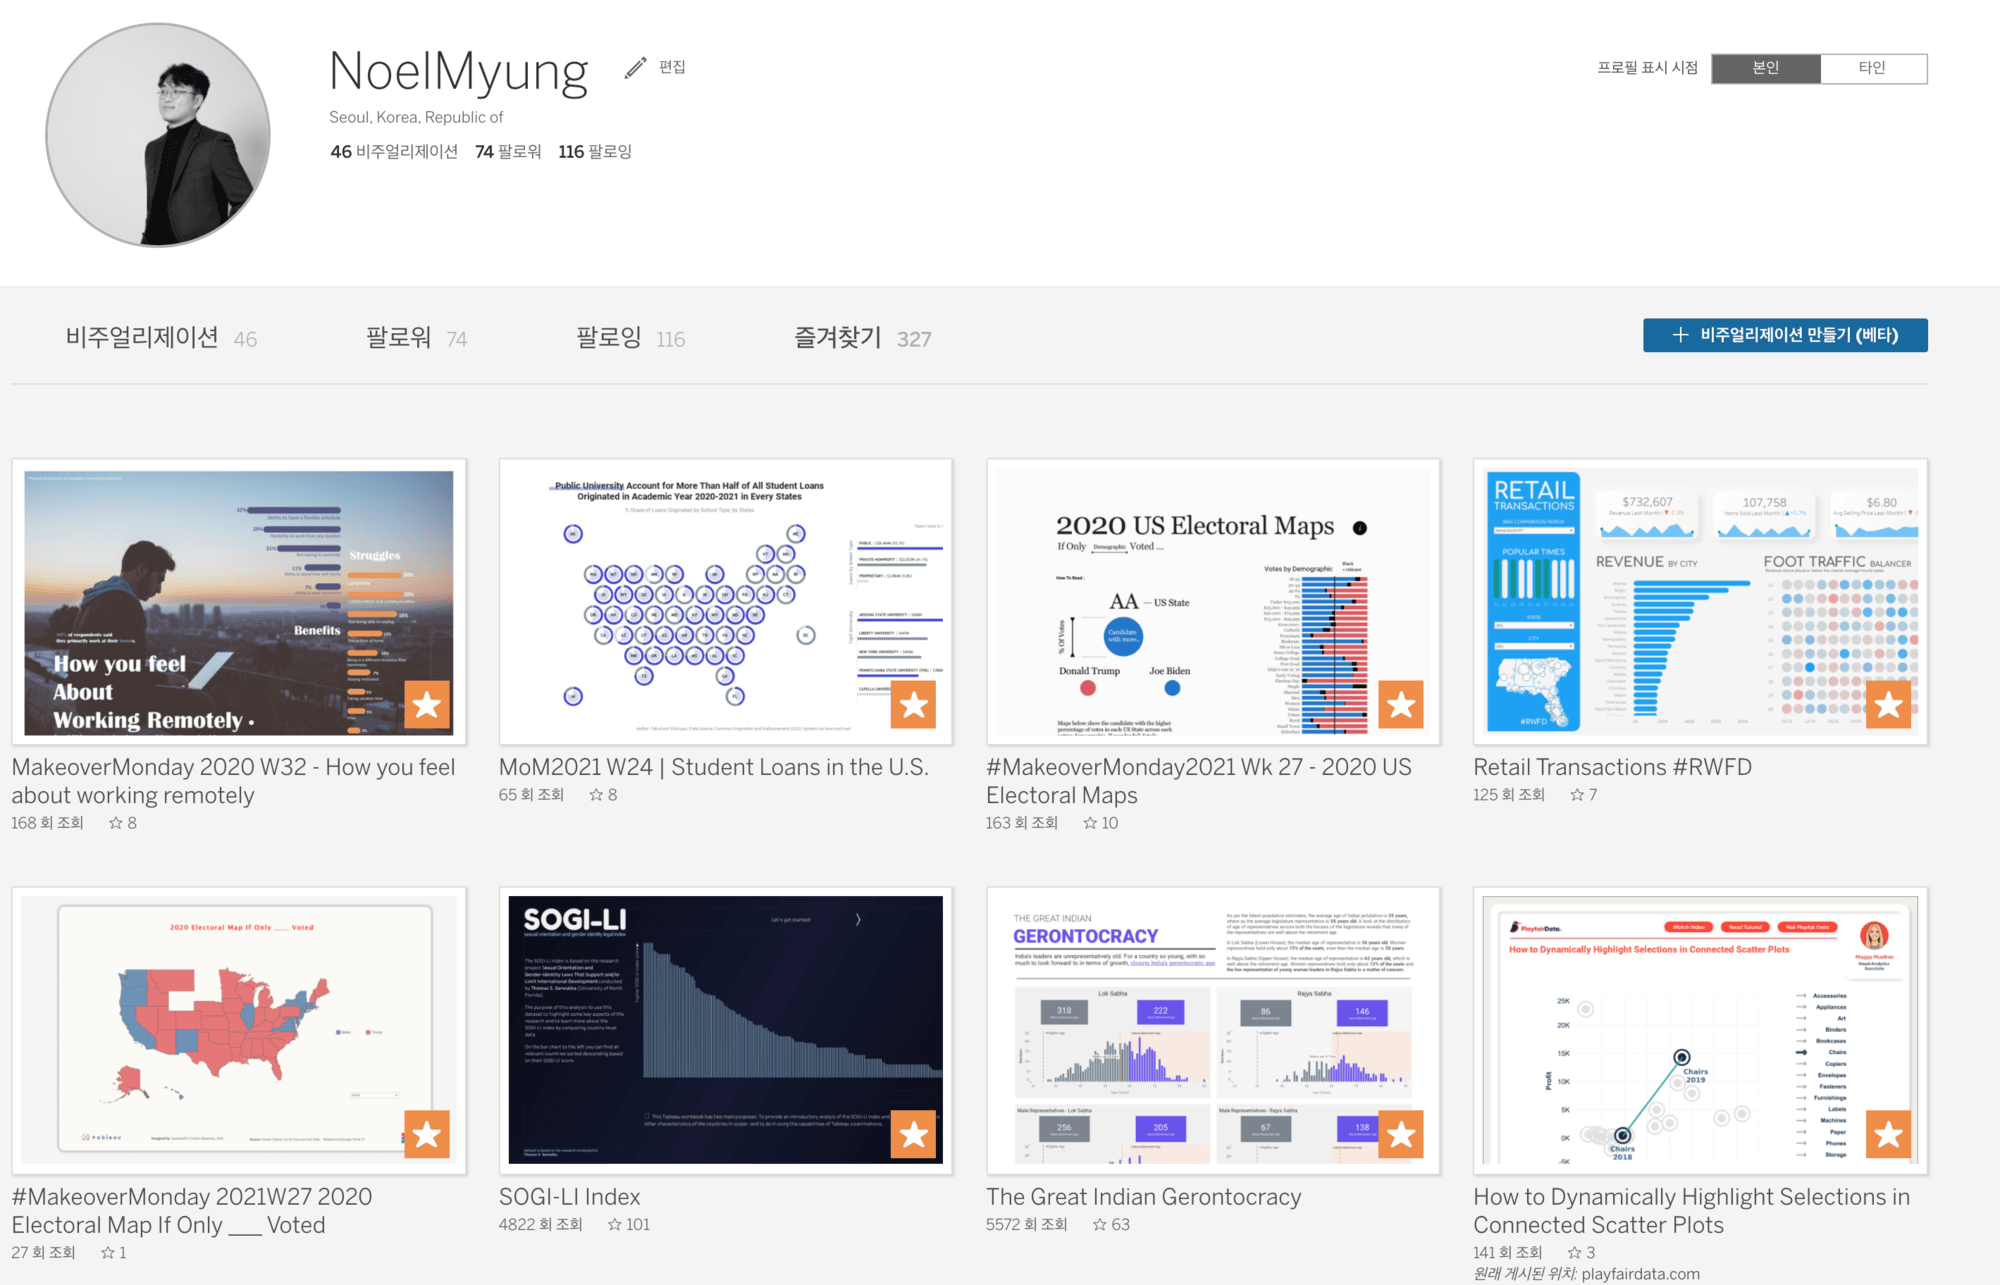
Task: Switch profile view to 본인
Action: tap(1765, 68)
